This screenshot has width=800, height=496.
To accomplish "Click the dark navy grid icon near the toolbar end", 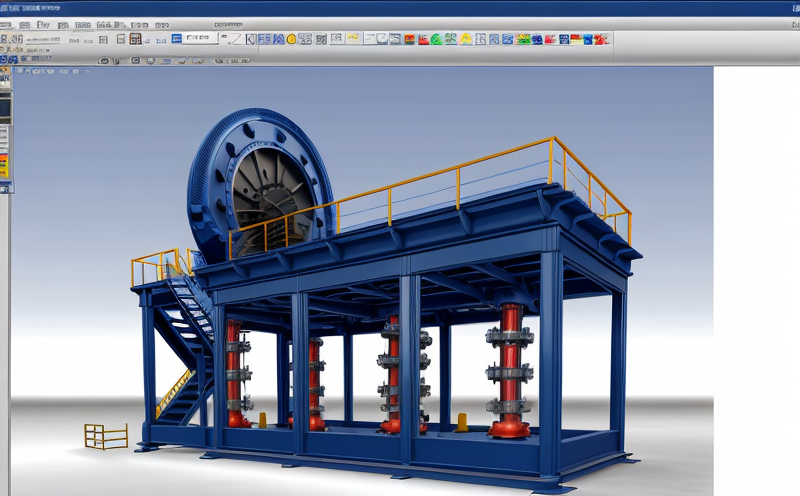I will 564,39.
